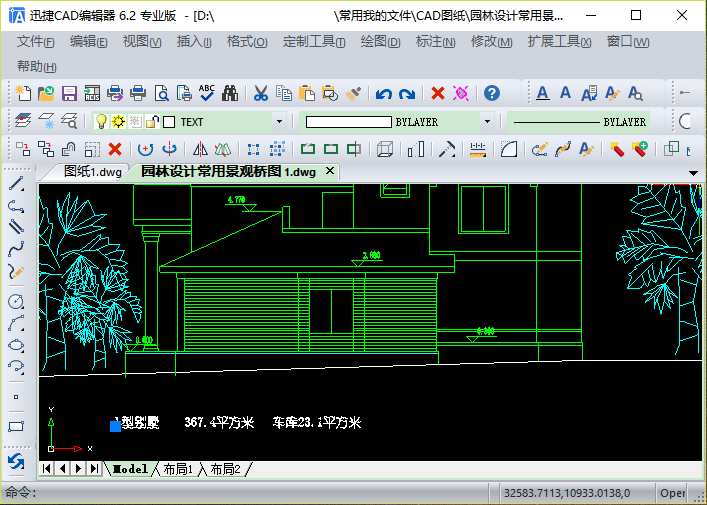This screenshot has height=505, width=707.
Task: Click the 命令: command line field
Action: (x=245, y=493)
